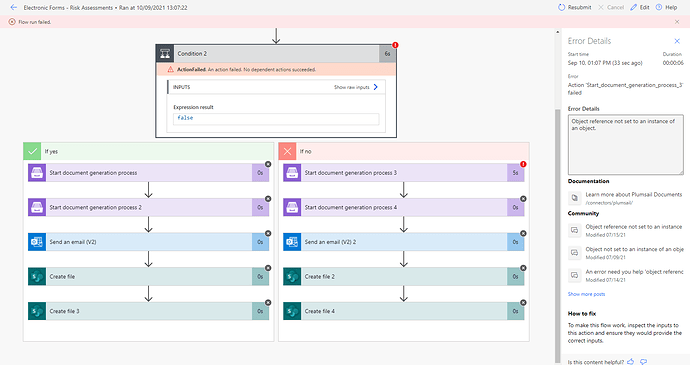
Task: Click Outlook icon of 'Send an email (V2)'
Action: tap(37, 242)
